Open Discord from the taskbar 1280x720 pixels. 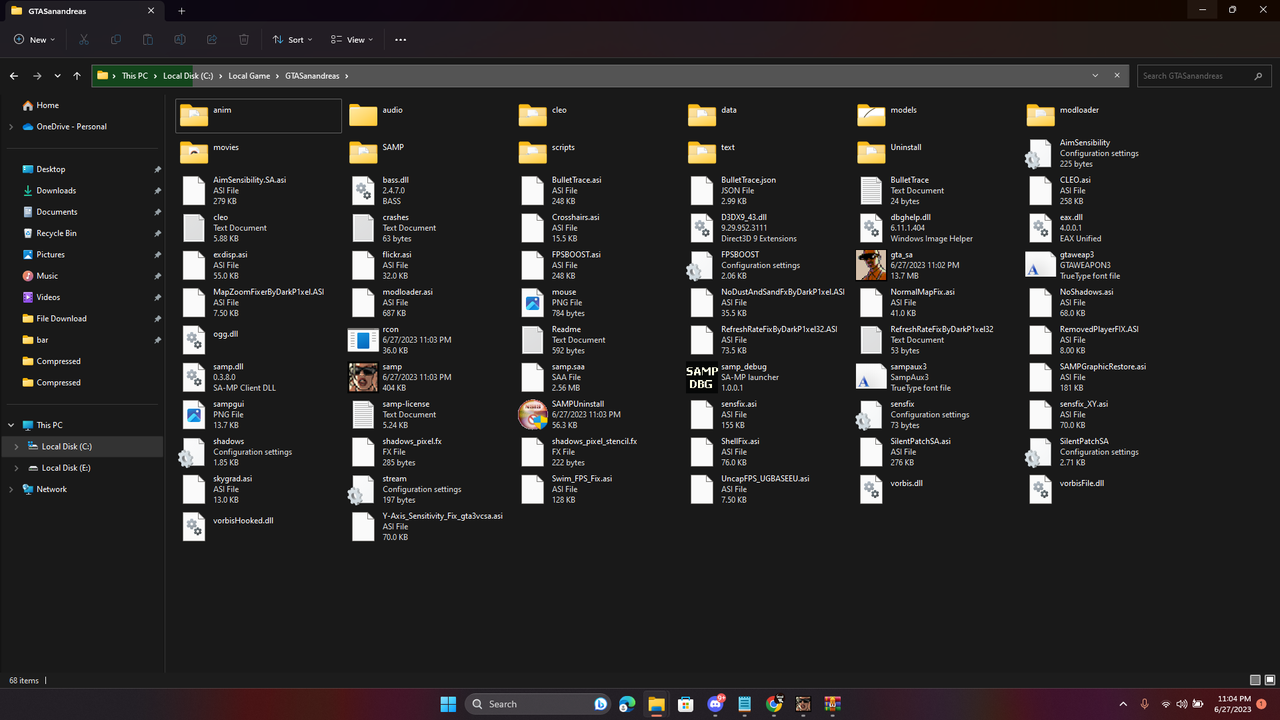click(716, 704)
